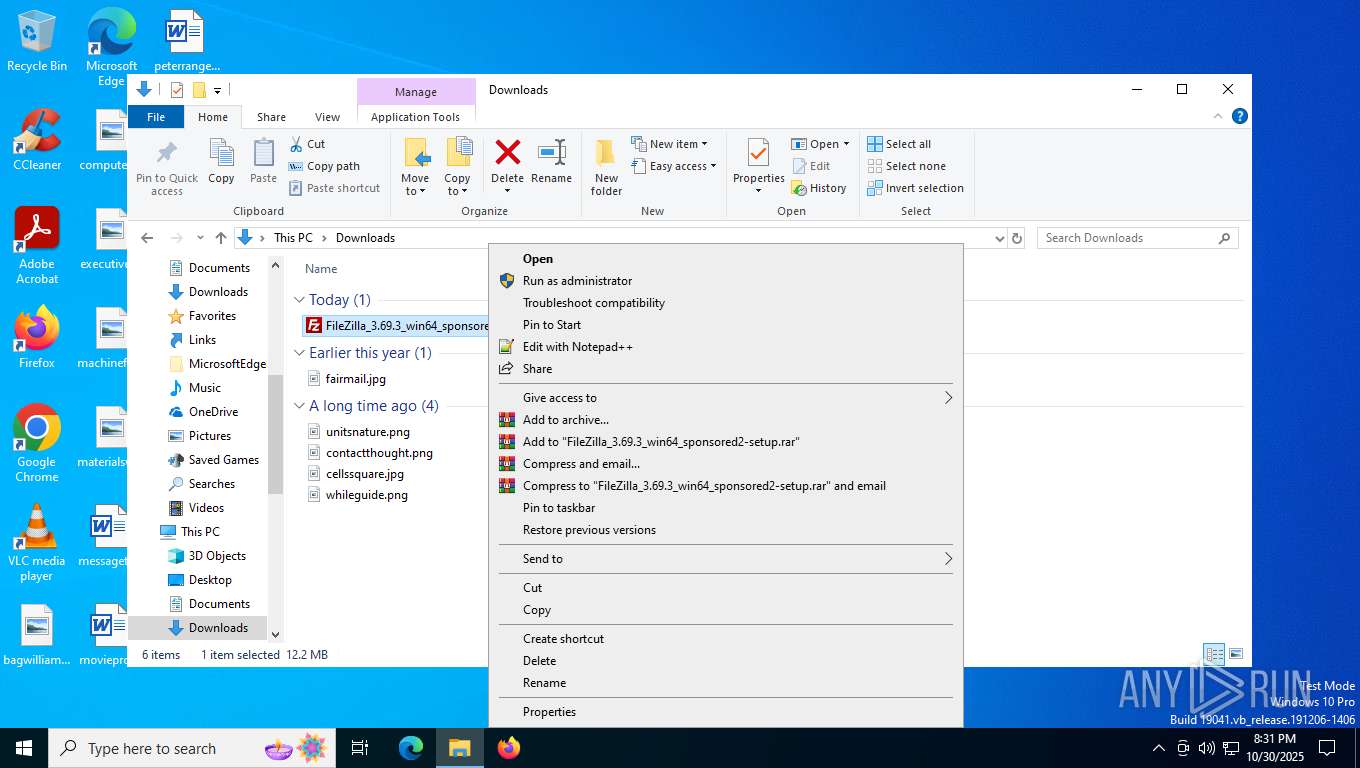
Task: Open the Application Tools tab
Action: tap(415, 117)
